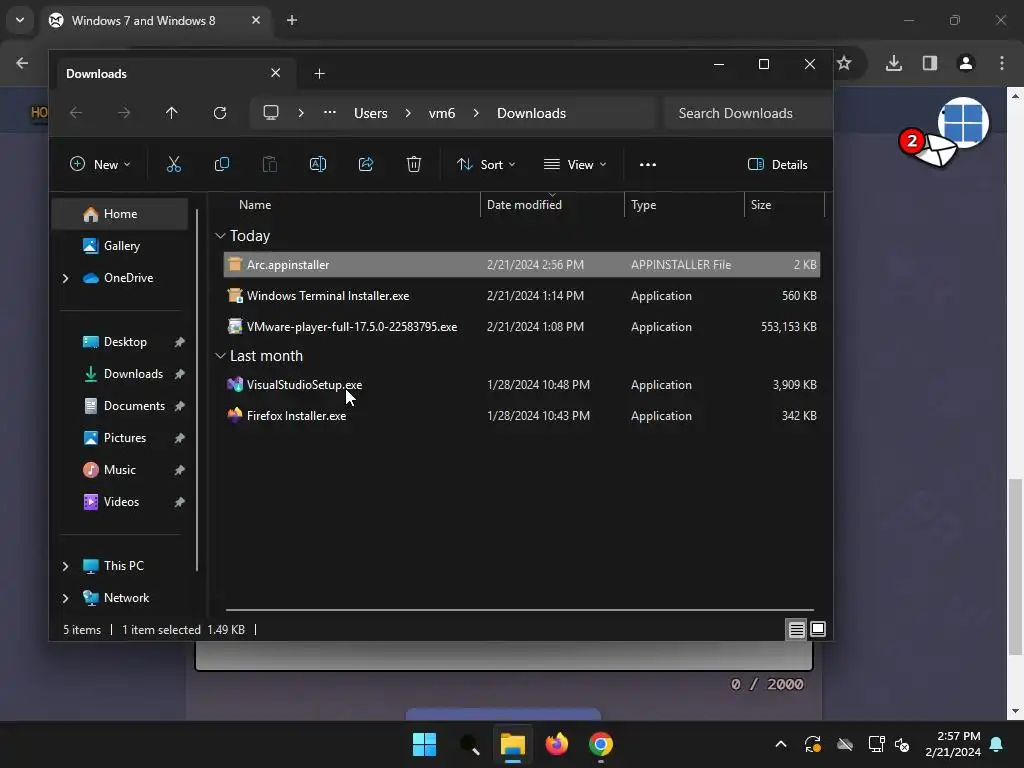Collapse the Today group
This screenshot has width=1024, height=768.
pos(221,236)
